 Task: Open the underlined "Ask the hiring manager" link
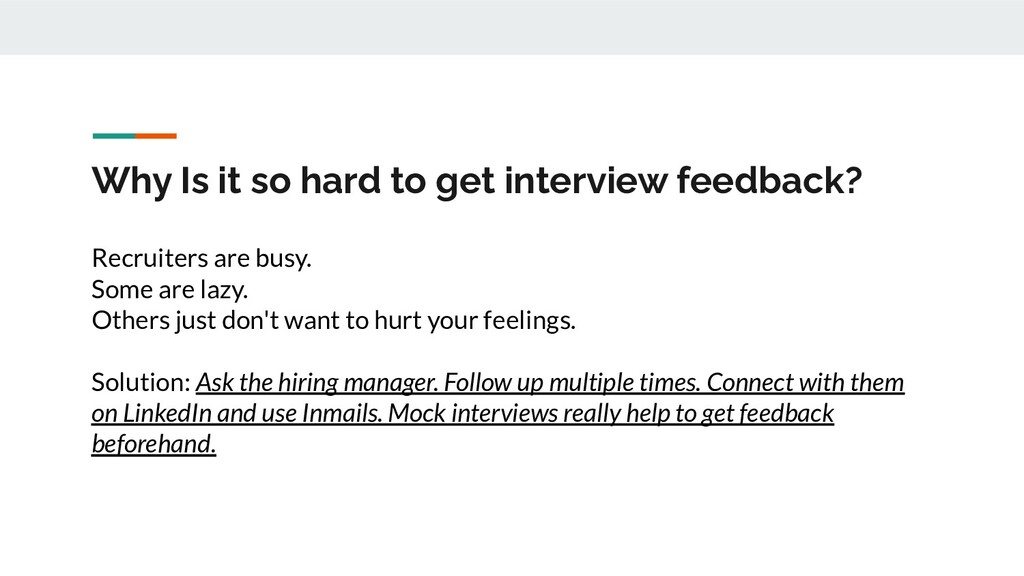pyautogui.click(x=317, y=383)
